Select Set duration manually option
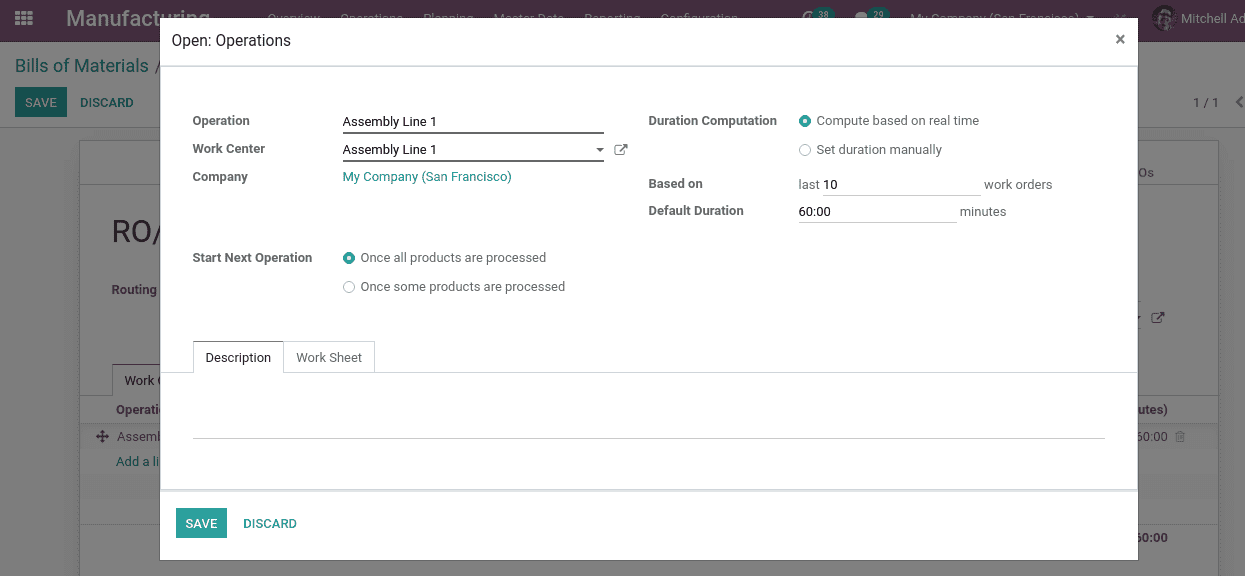Image resolution: width=1245 pixels, height=576 pixels. [x=805, y=150]
